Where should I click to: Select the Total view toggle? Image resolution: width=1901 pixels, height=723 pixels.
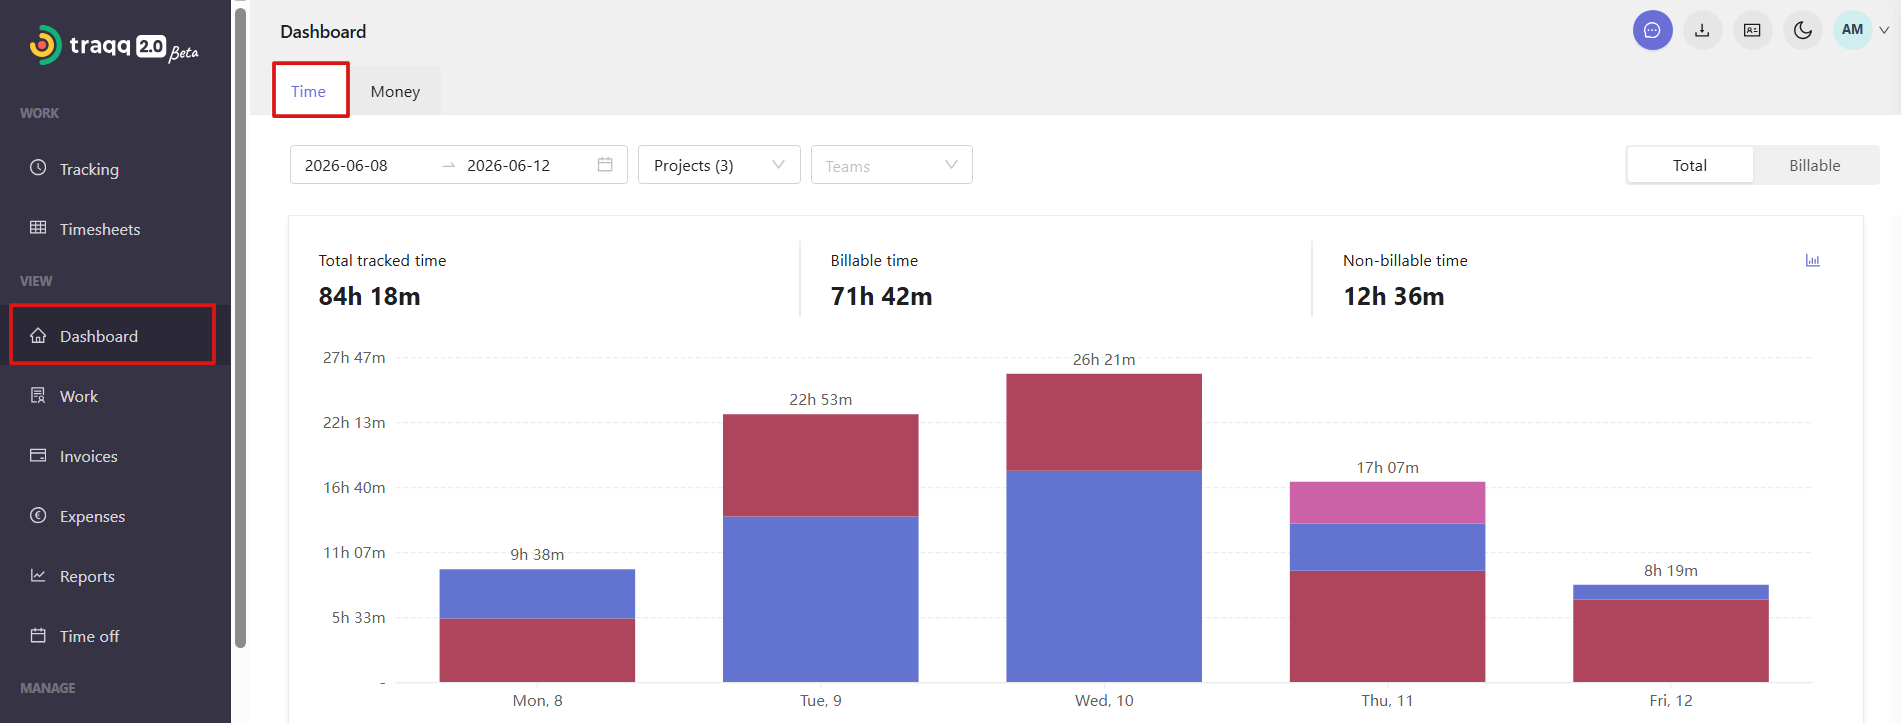pos(1689,165)
